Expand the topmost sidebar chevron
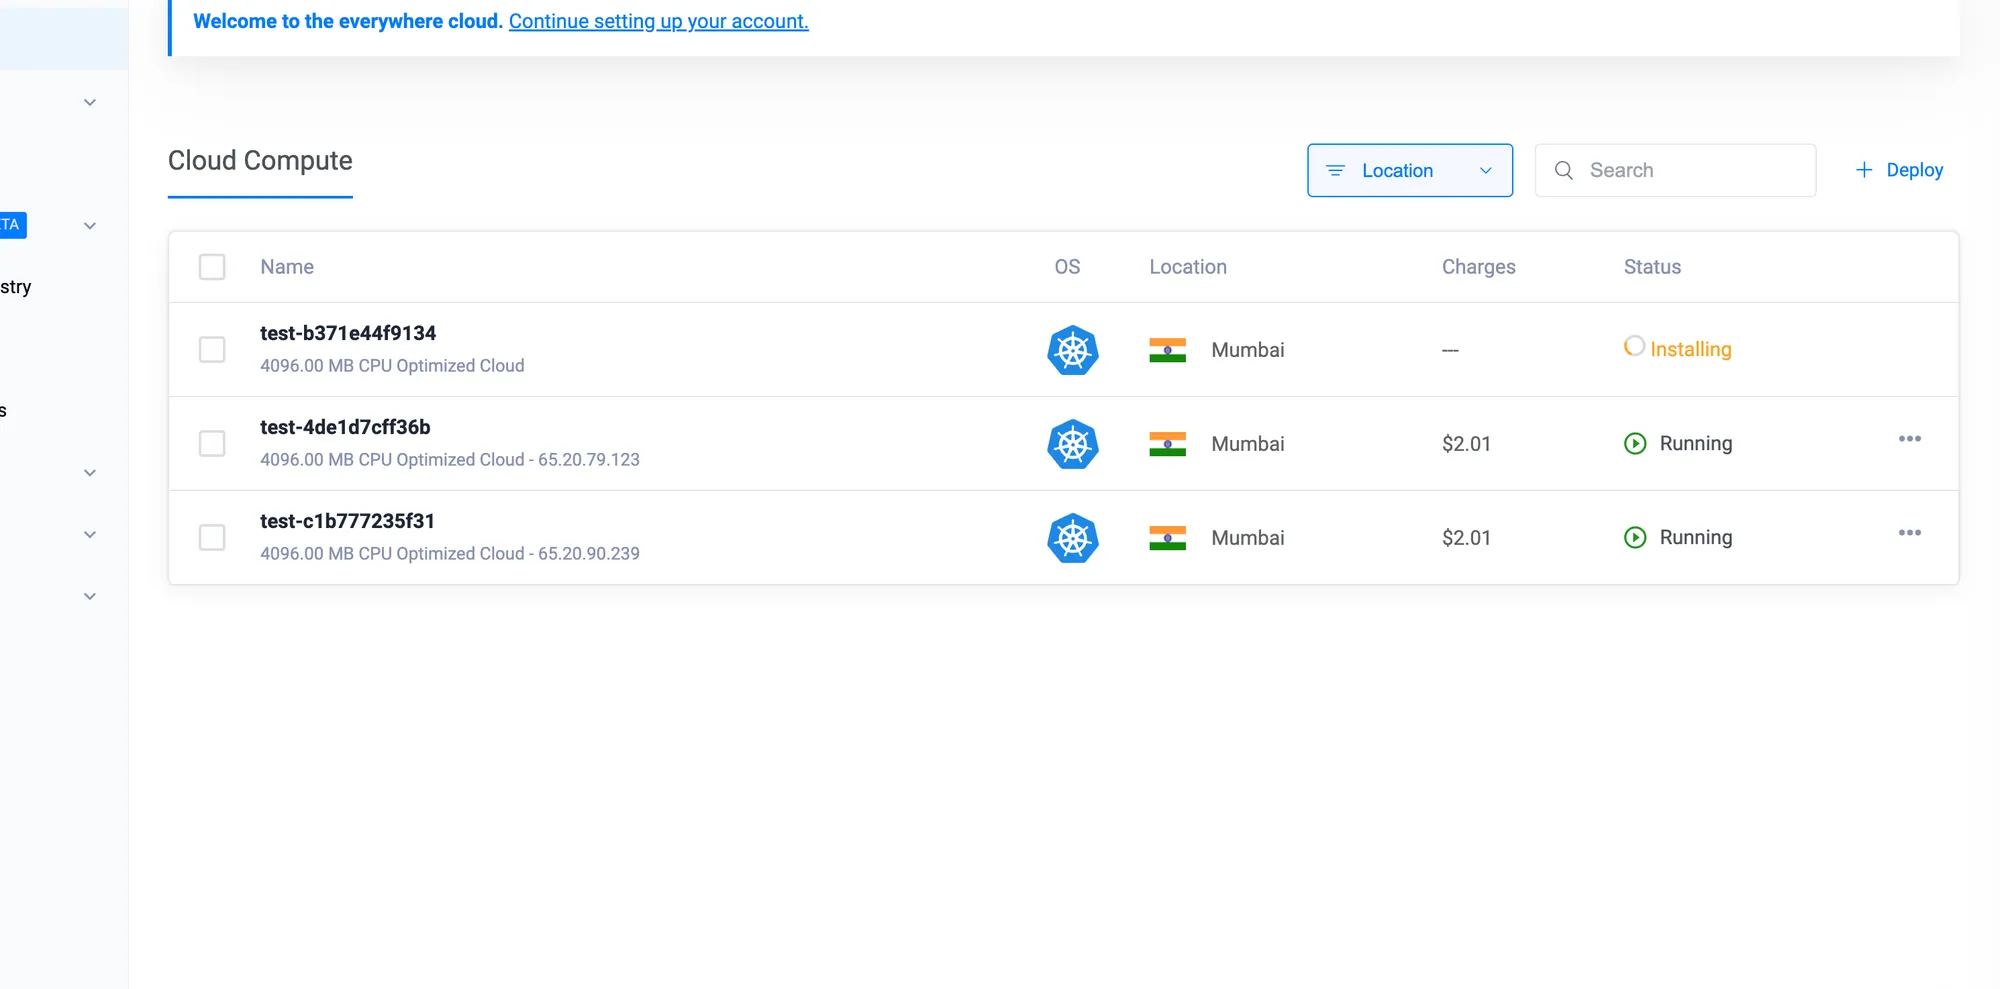 90,103
